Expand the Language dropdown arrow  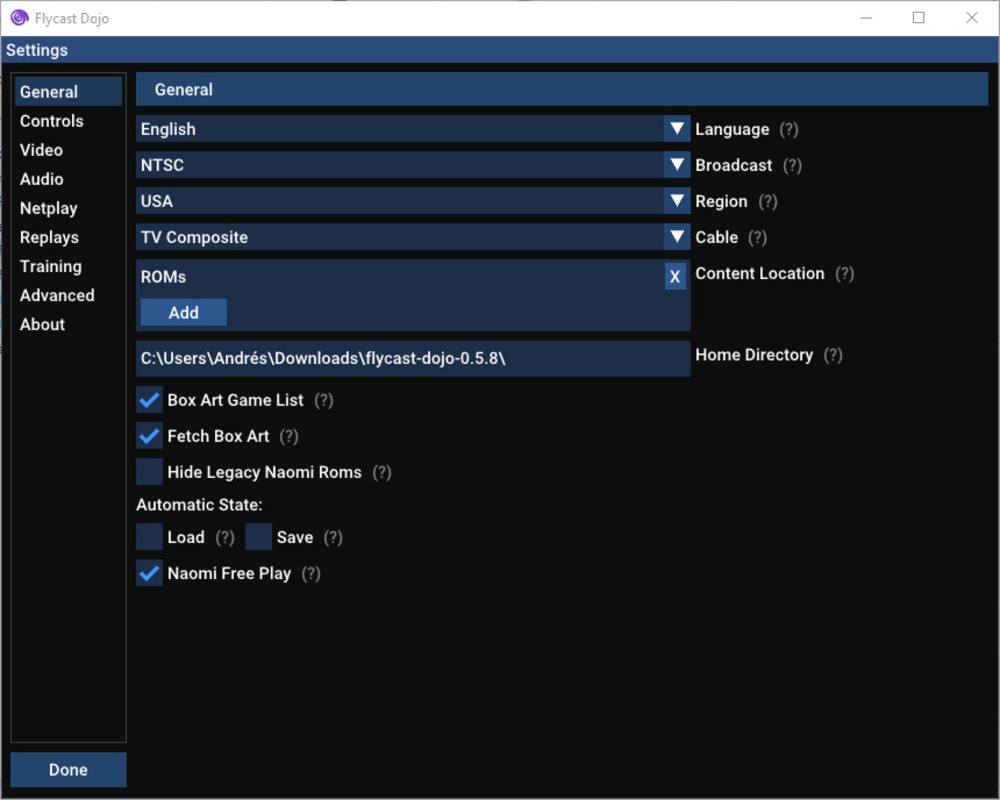pos(677,129)
